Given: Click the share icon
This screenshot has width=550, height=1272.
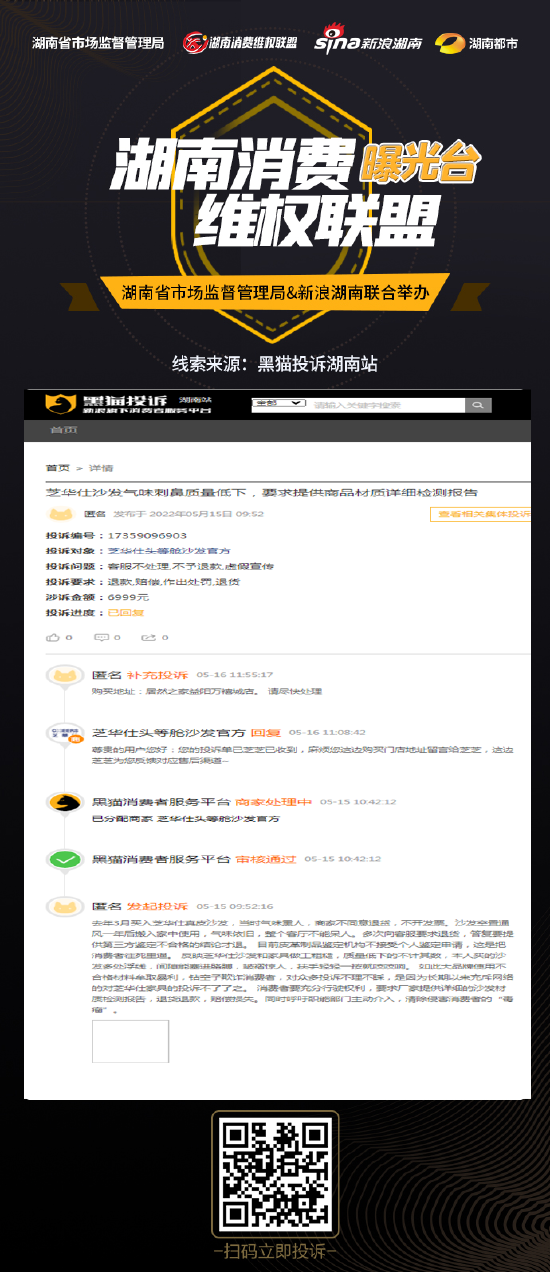Looking at the screenshot, I should (148, 637).
